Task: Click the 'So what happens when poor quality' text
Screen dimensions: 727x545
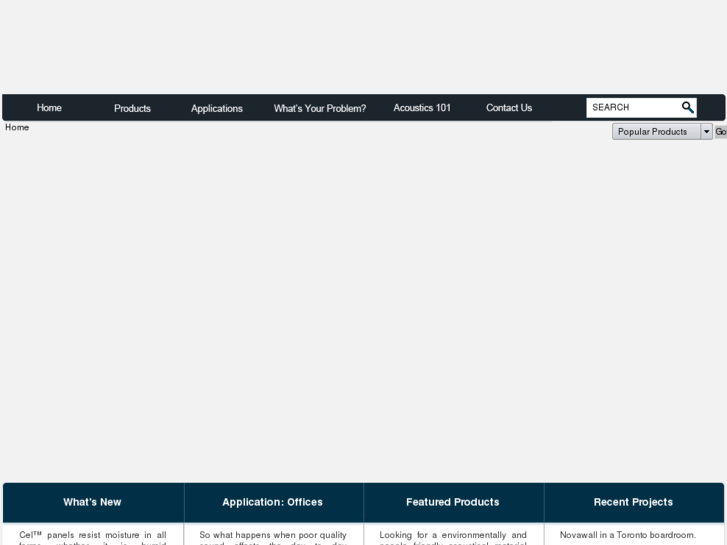Action: [x=273, y=535]
